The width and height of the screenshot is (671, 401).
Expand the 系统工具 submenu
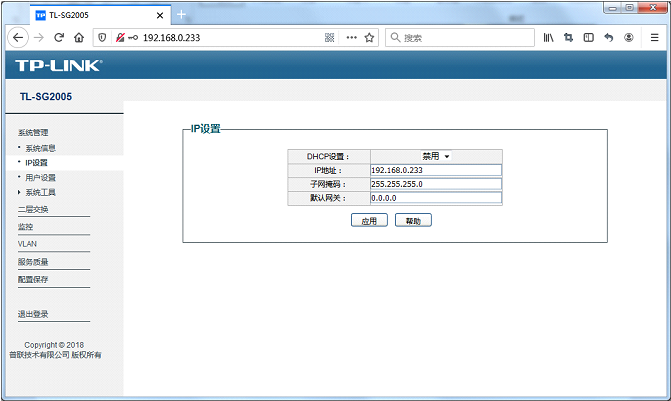pos(41,192)
